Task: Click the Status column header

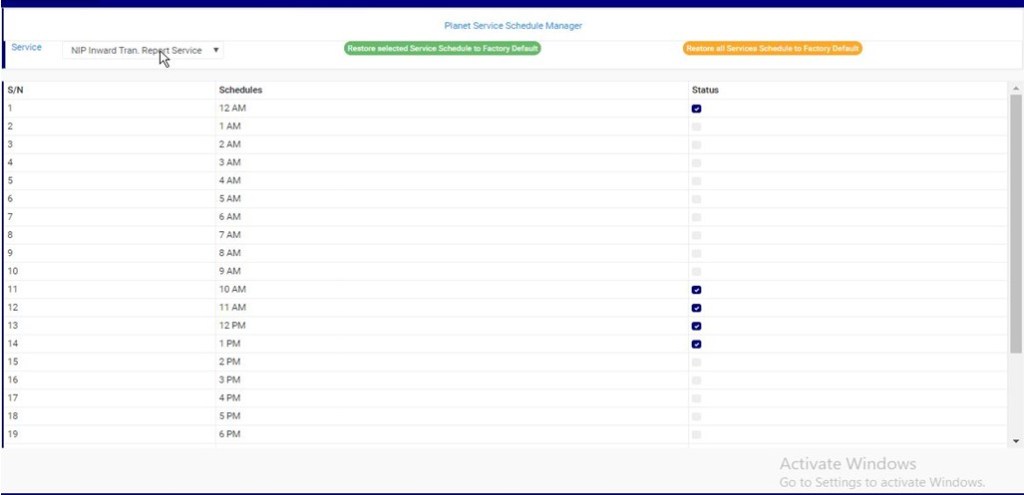Action: click(x=705, y=90)
